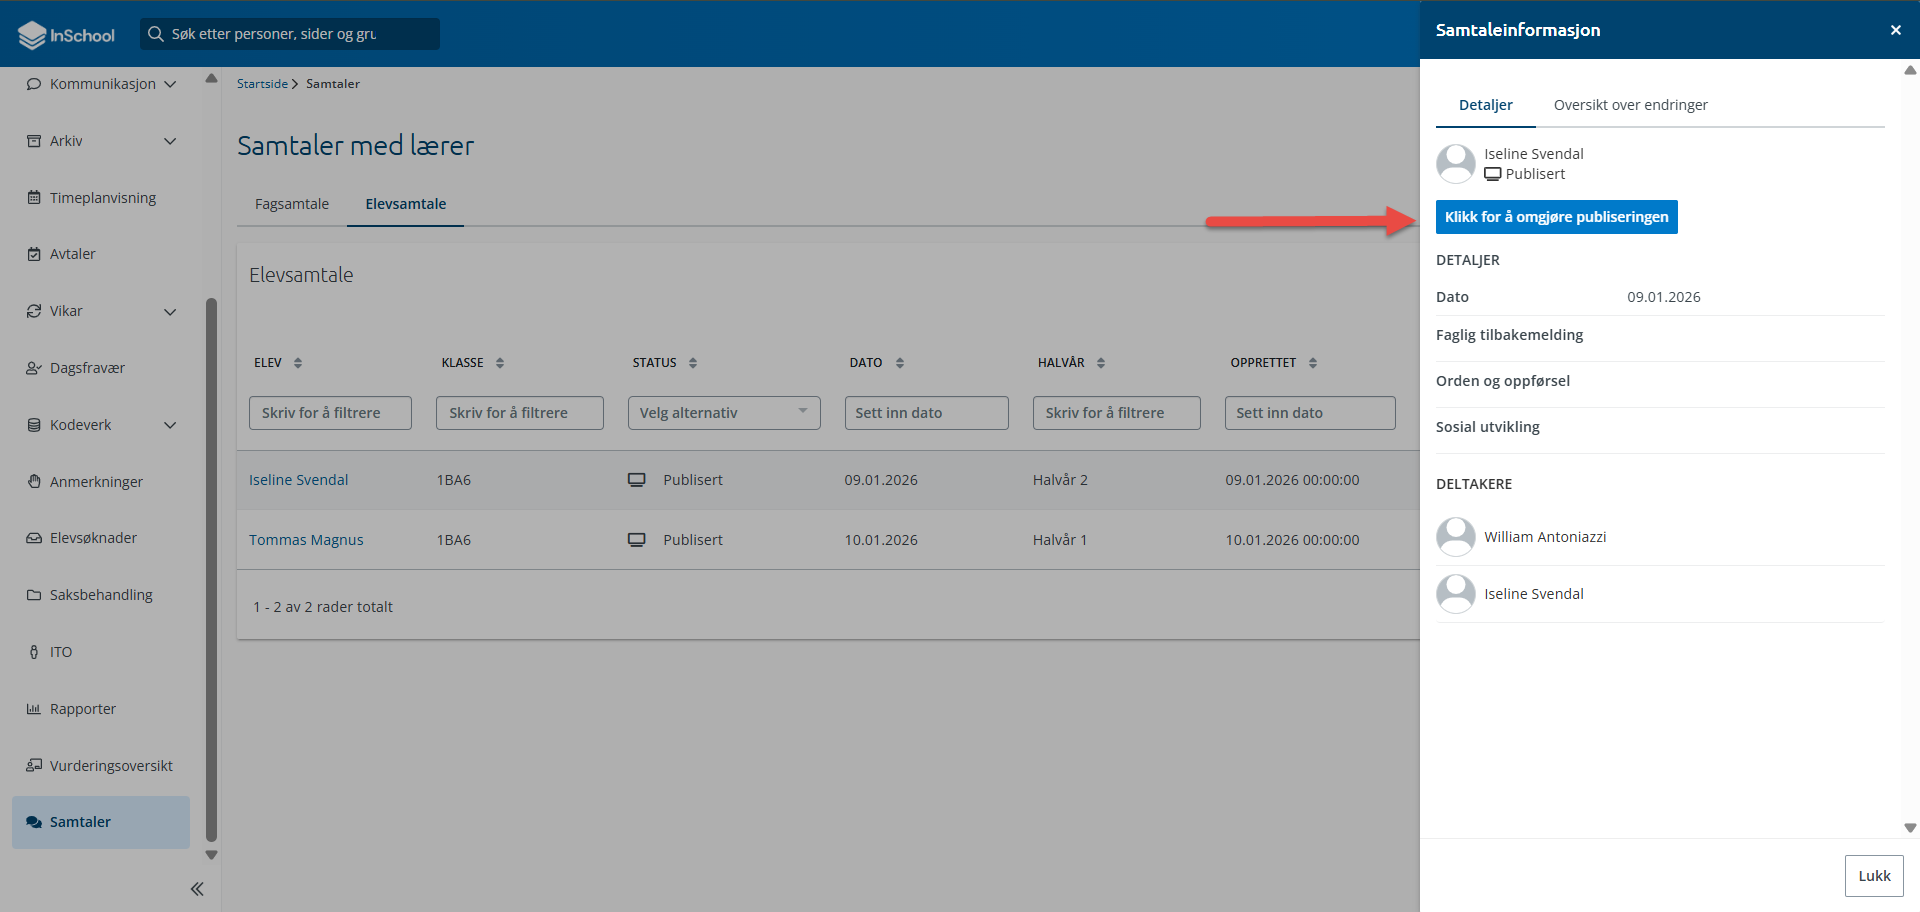The image size is (1920, 912).
Task: Click the Saksbehandling folder icon
Action: click(34, 595)
